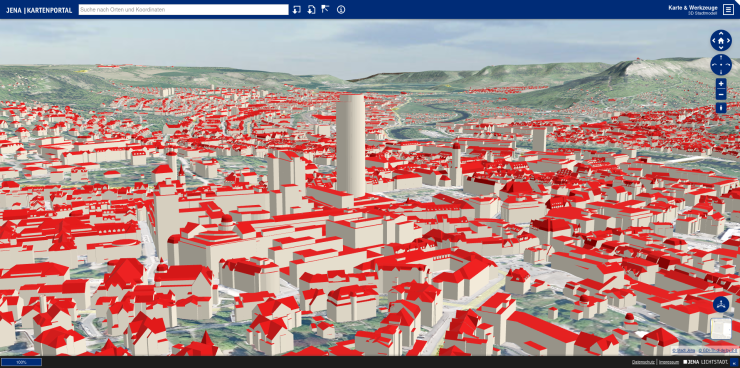The width and height of the screenshot is (740, 368).
Task: Toggle the 3D view mode round button
Action: pyautogui.click(x=721, y=304)
